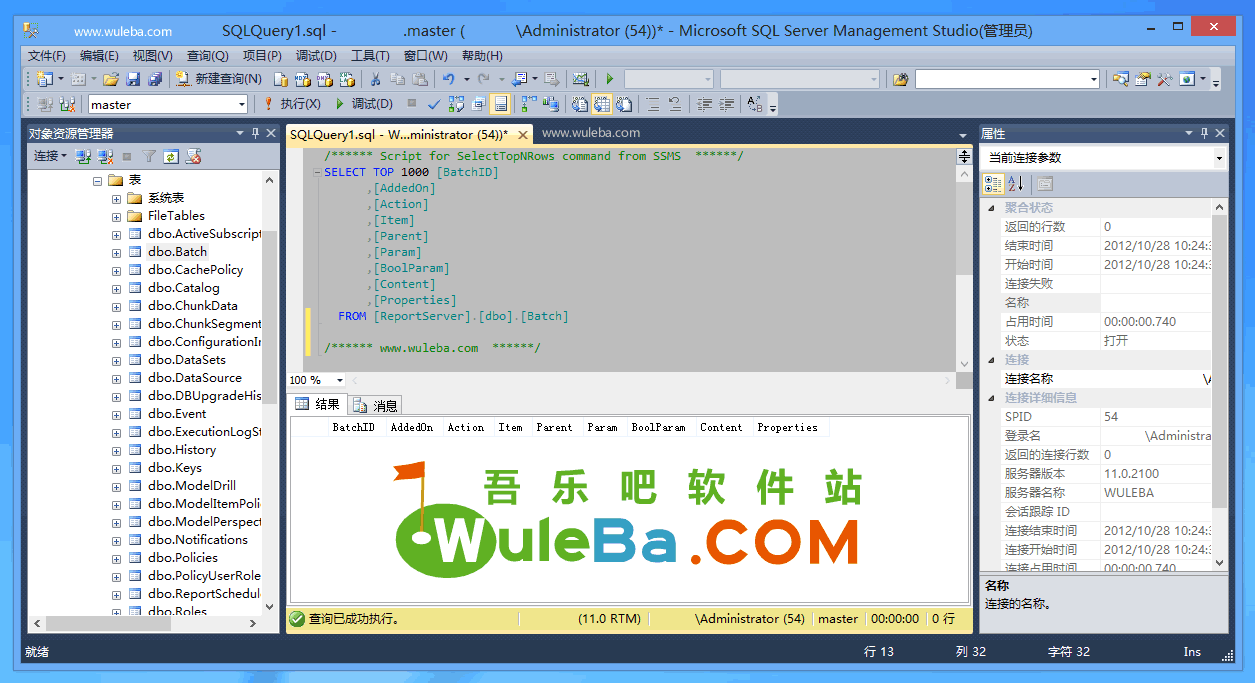Image resolution: width=1255 pixels, height=683 pixels.
Task: Expand the 系统表 folder node
Action: click(x=117, y=198)
